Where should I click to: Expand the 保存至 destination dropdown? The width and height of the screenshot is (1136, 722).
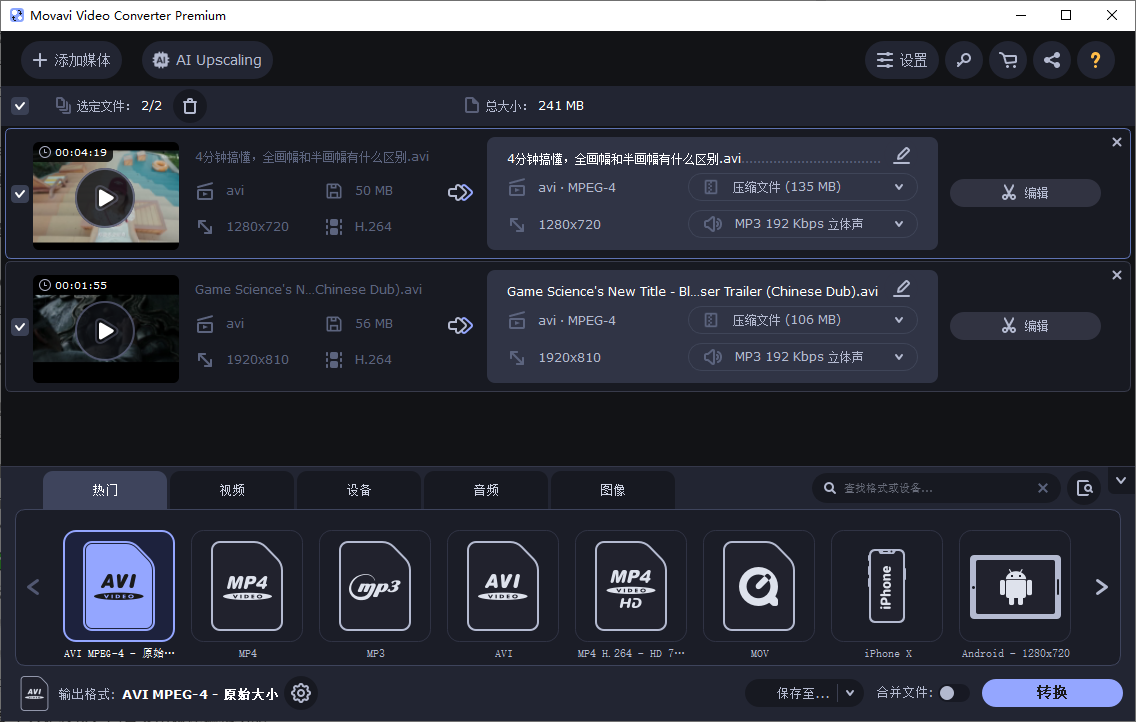(x=848, y=692)
